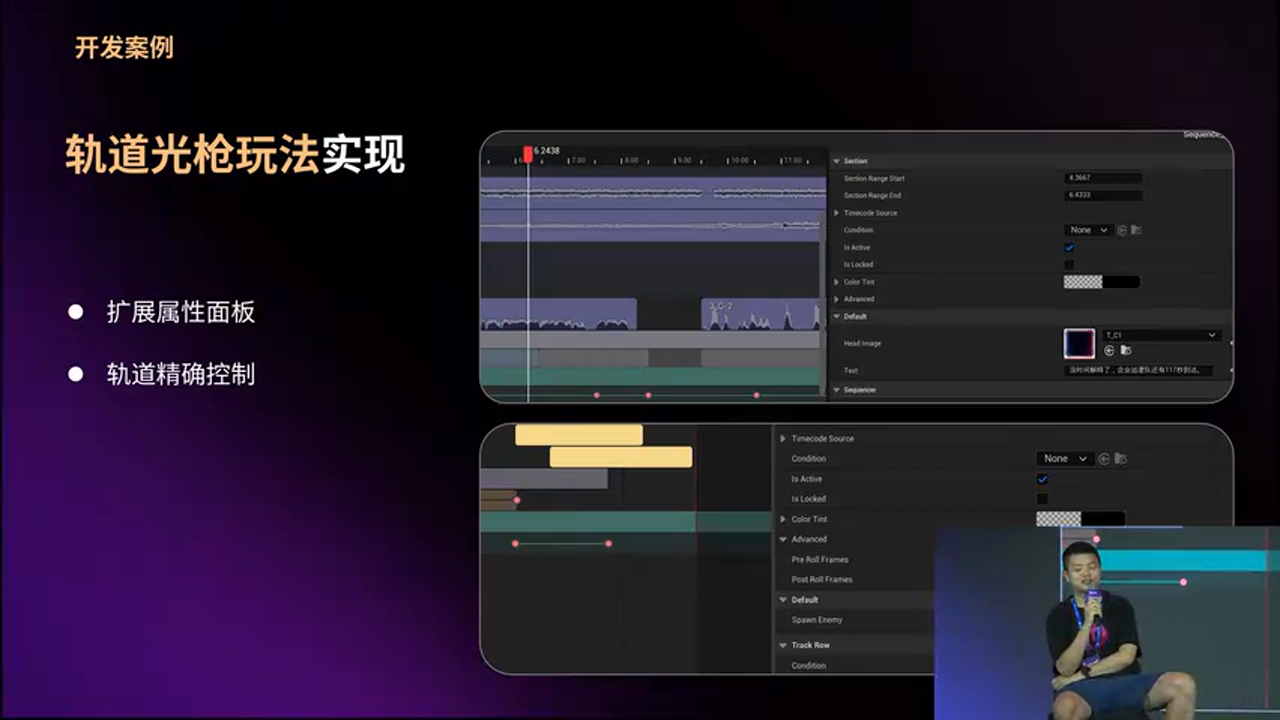Viewport: 1280px width, 720px height.
Task: Click the circular asset icon beside the lower Condition dropdown
Action: [1104, 458]
